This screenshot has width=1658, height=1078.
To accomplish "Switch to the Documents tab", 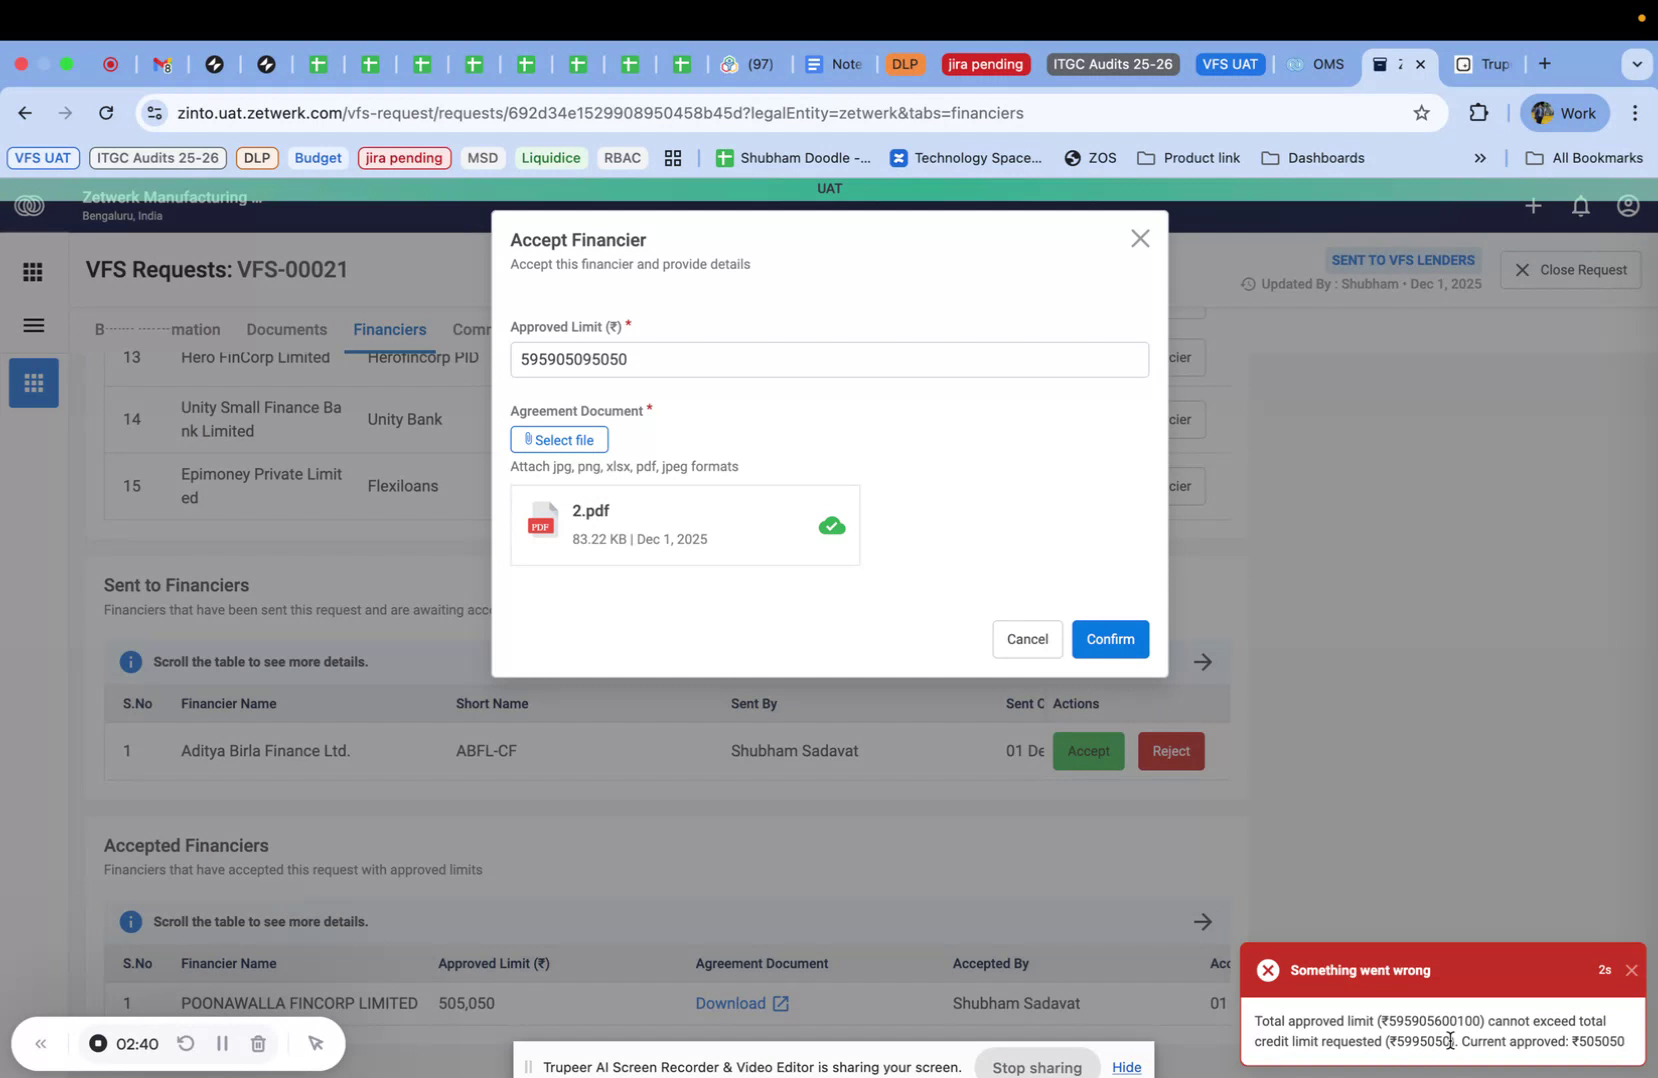I will [286, 329].
